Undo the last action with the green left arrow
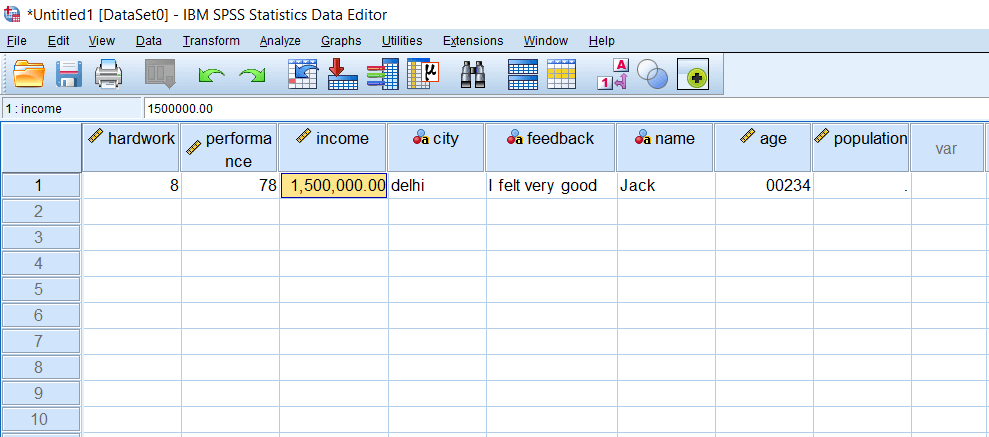Screen dimensions: 989x437 click(211, 76)
